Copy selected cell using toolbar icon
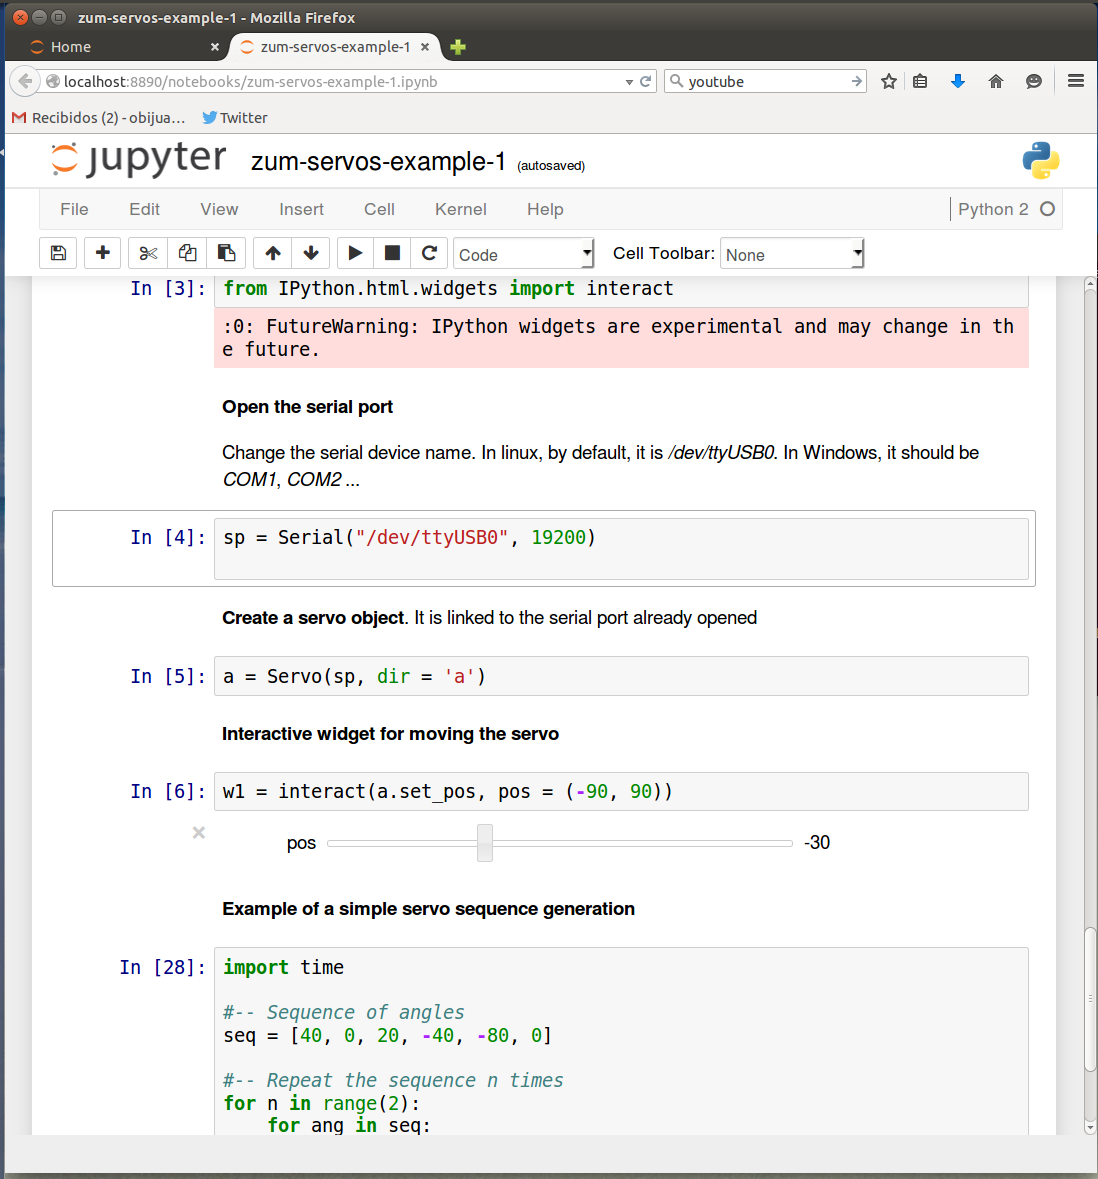This screenshot has width=1098, height=1179. point(187,253)
